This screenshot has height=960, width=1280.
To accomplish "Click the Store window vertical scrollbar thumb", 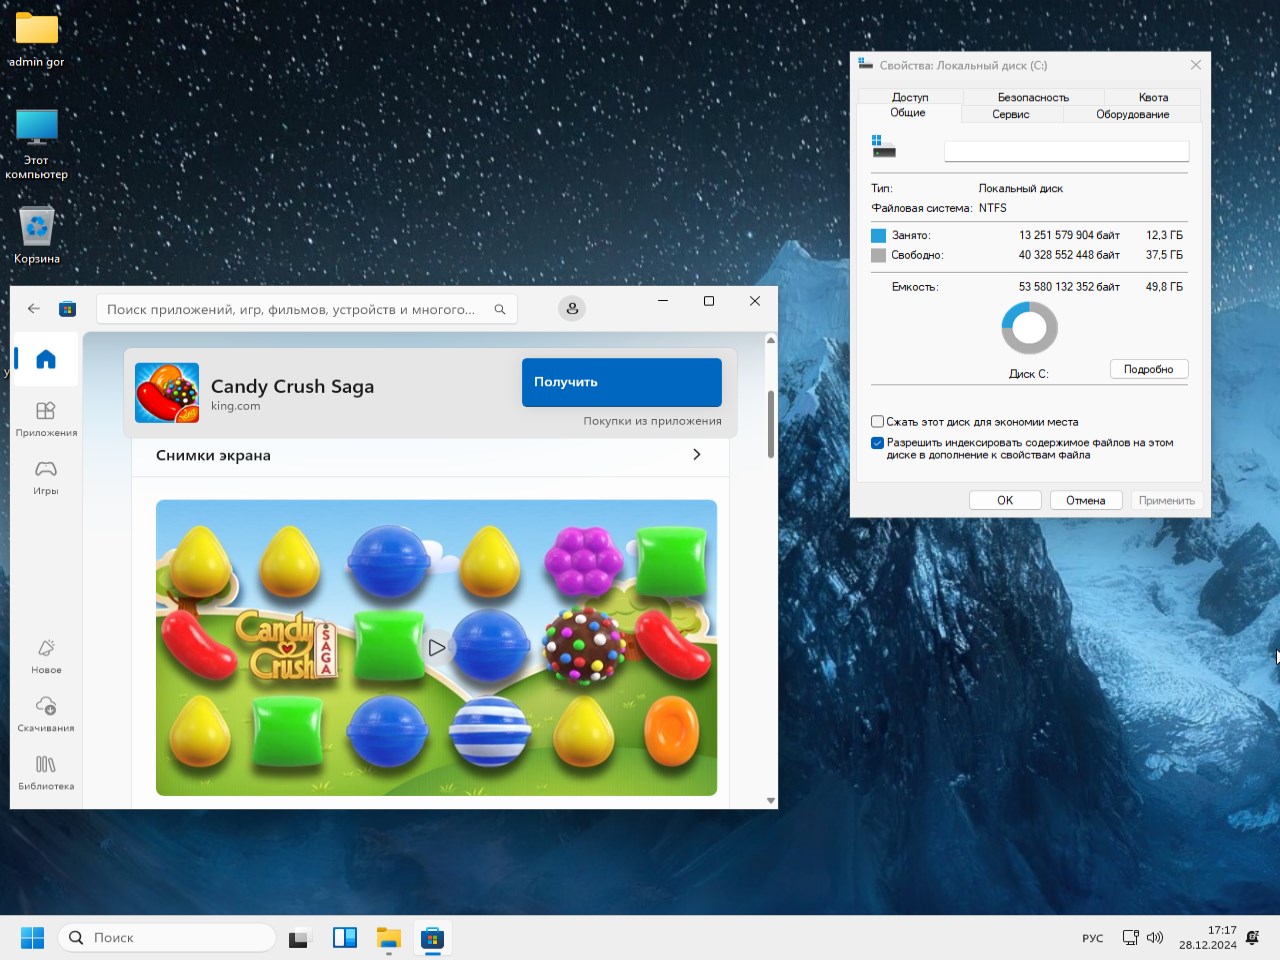I will (771, 424).
